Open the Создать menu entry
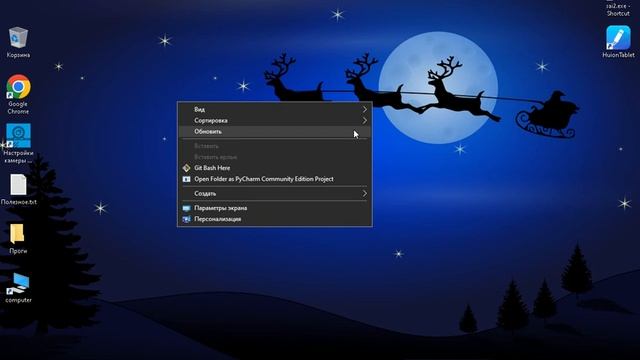 click(x=275, y=193)
